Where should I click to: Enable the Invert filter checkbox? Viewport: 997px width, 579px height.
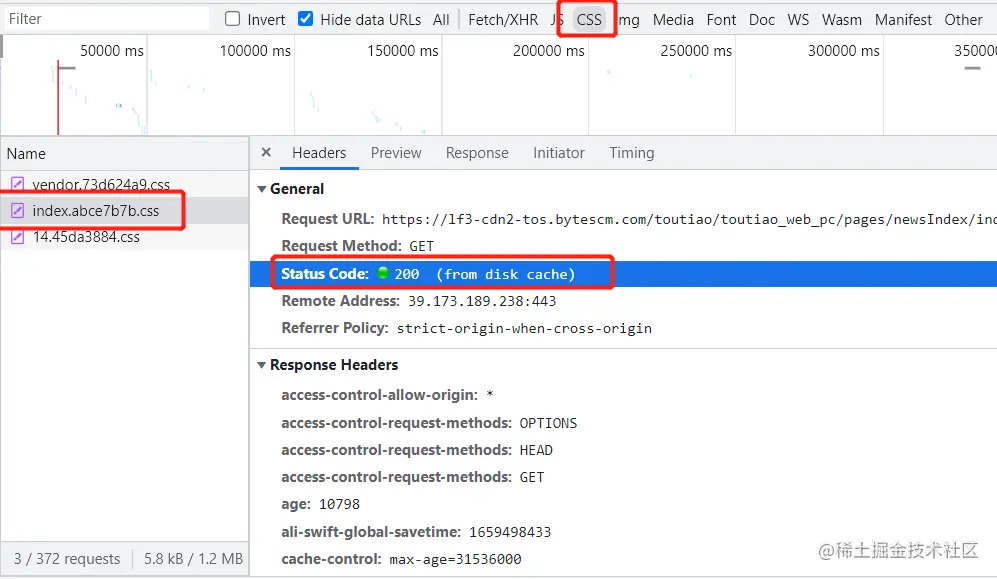[x=233, y=19]
